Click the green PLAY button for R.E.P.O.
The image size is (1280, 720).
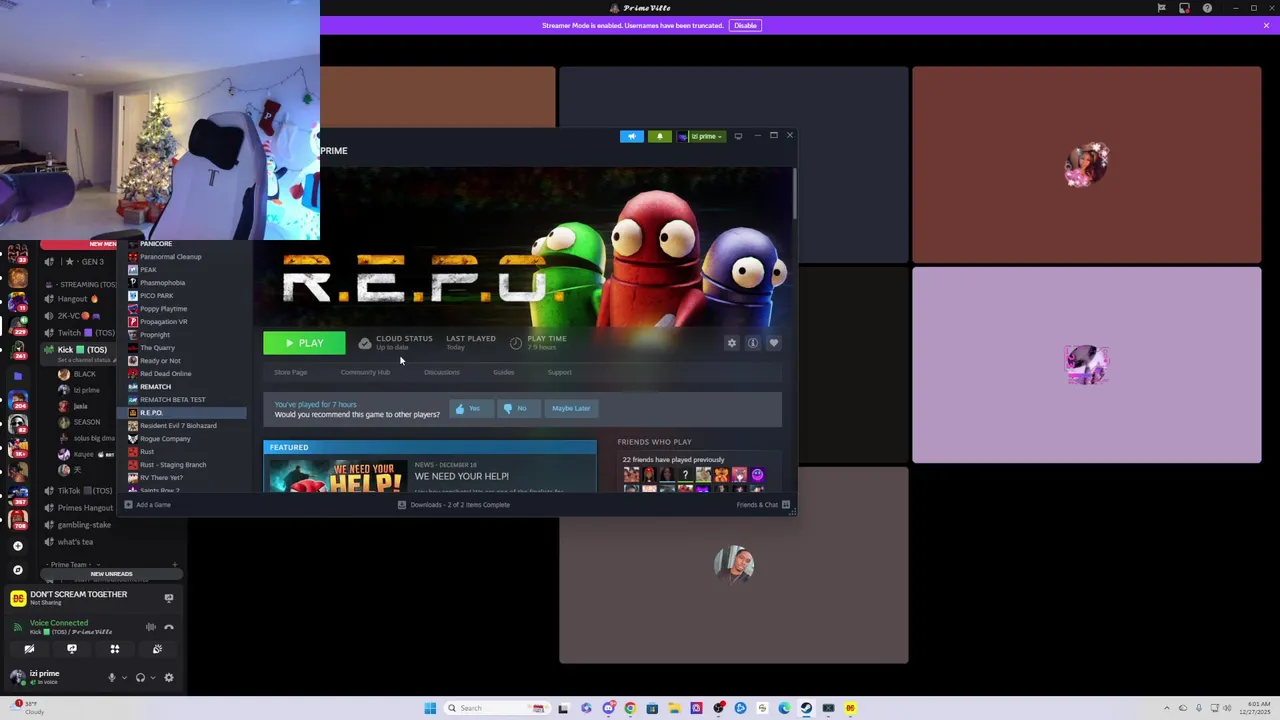click(304, 343)
